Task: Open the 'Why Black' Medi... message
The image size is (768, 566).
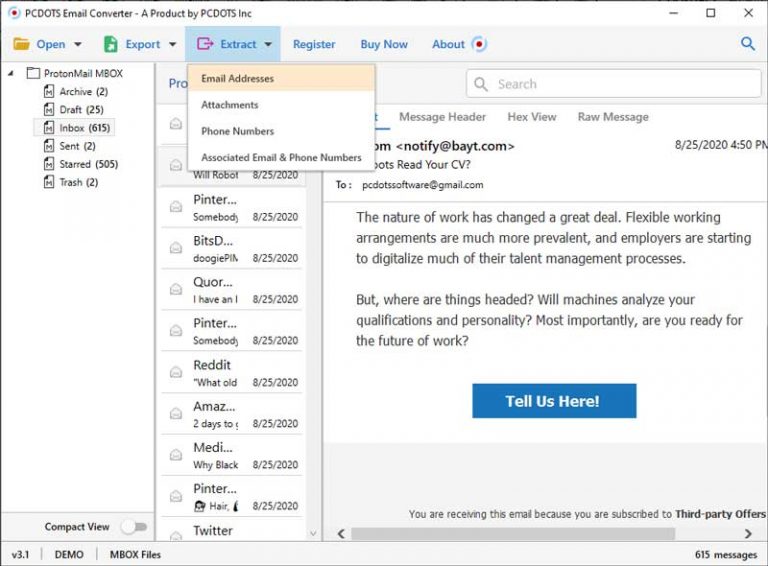Action: (232, 455)
